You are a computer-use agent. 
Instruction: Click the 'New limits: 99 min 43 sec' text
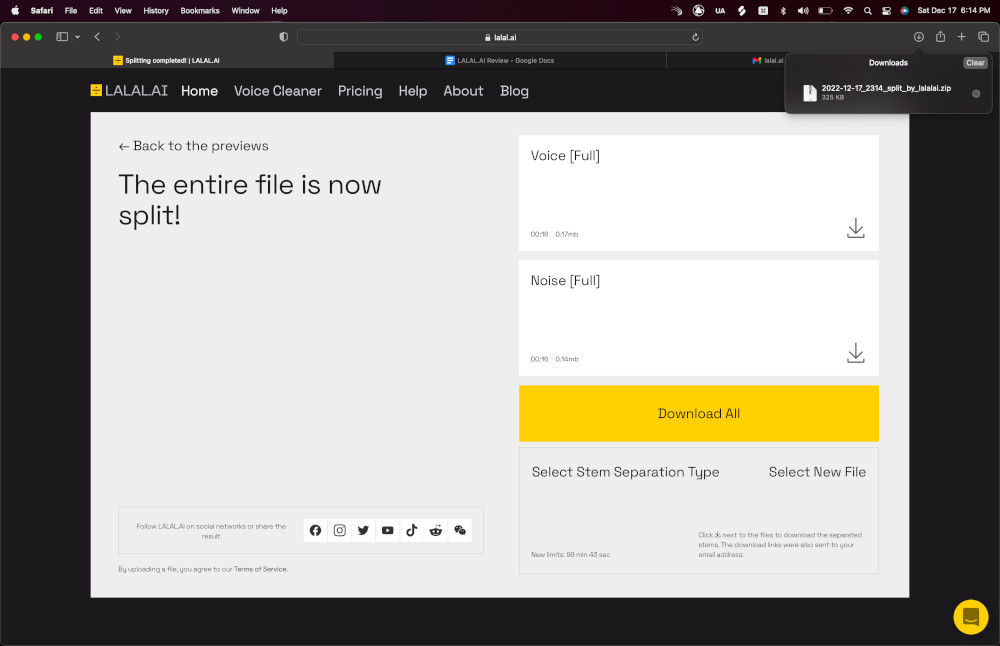[x=571, y=555]
